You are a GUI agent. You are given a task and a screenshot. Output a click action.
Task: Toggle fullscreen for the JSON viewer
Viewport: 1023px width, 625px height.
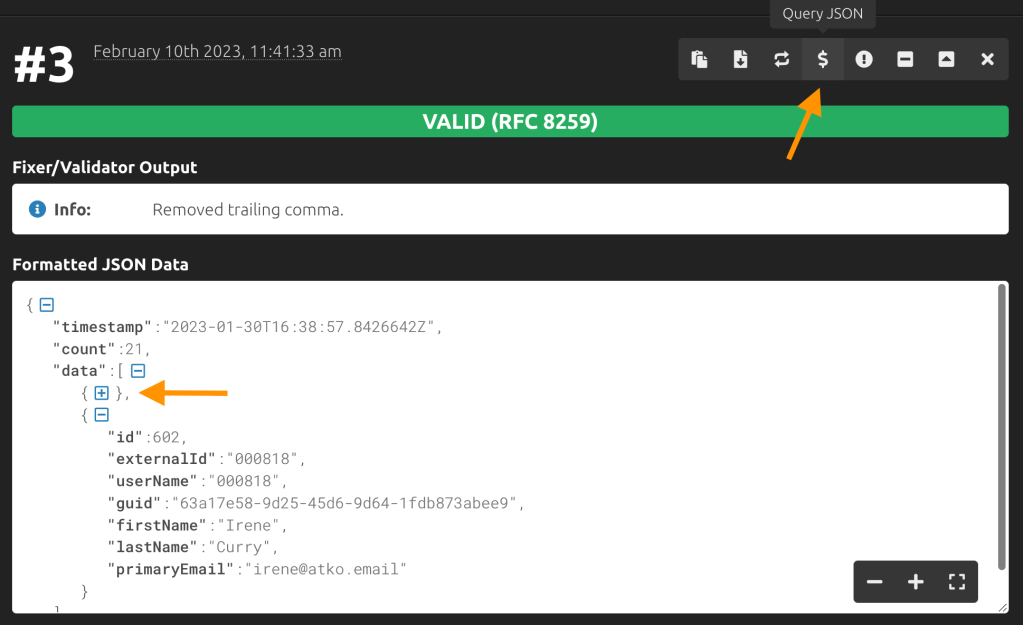pyautogui.click(x=957, y=582)
